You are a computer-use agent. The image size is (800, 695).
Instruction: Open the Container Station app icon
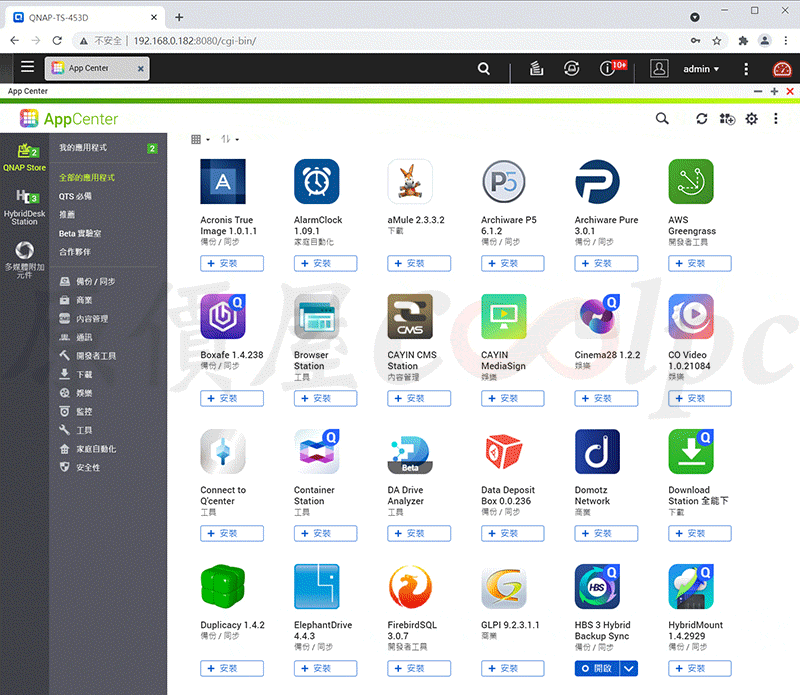(x=316, y=452)
